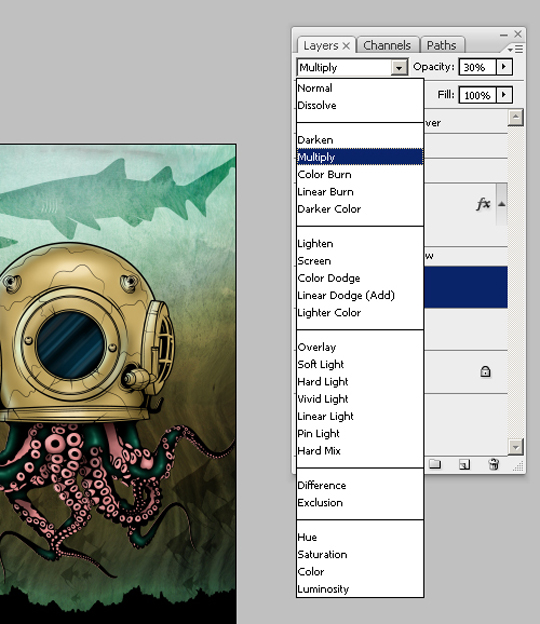This screenshot has width=540, height=624.
Task: Open the Layers panel options menu
Action: (x=515, y=49)
